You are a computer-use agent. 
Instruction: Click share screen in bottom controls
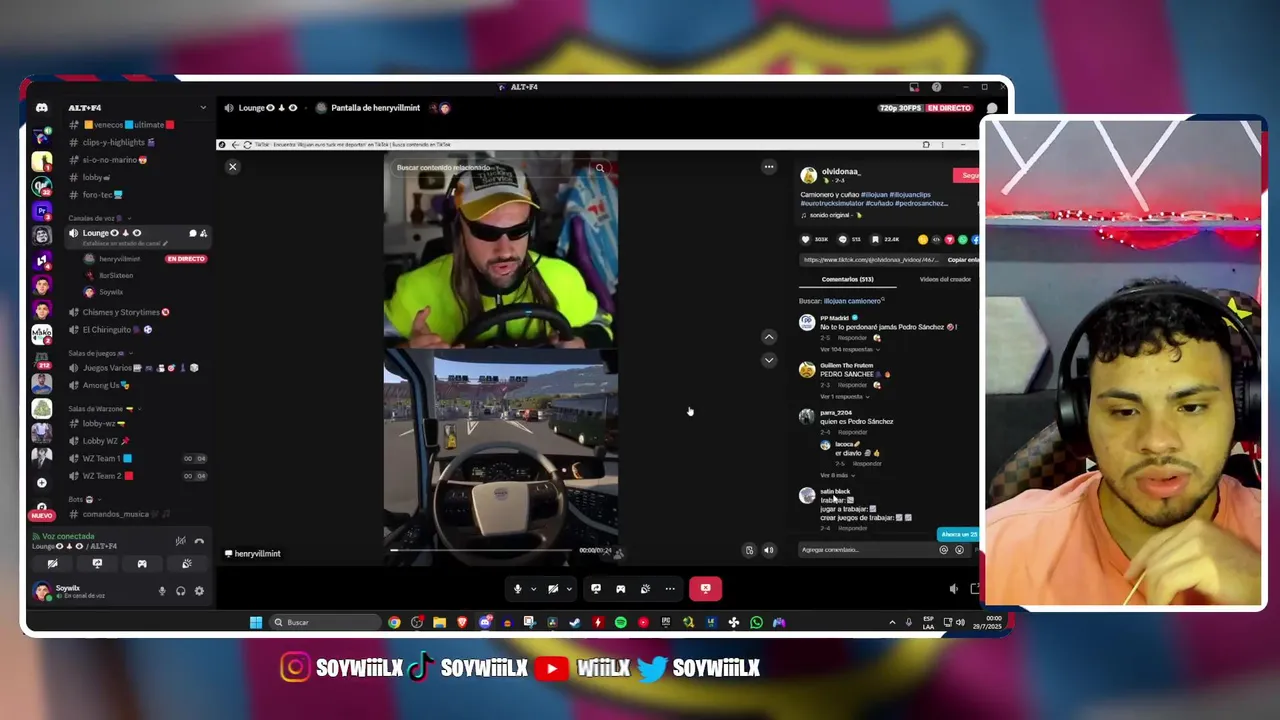click(x=596, y=589)
